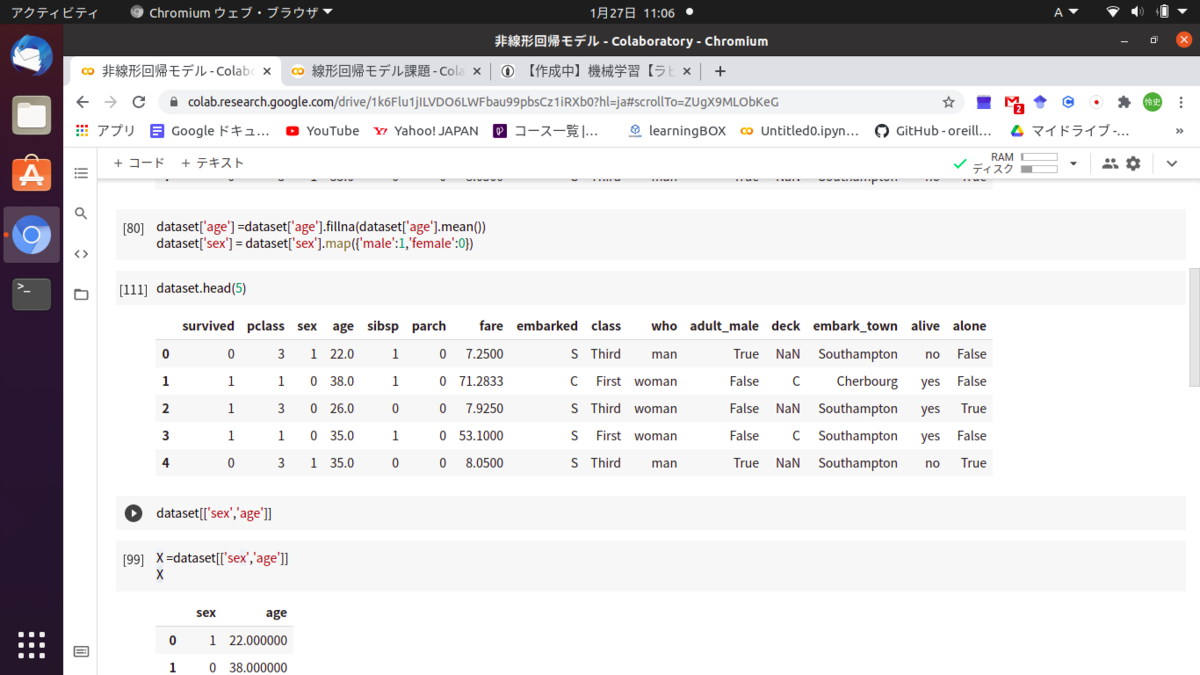
Task: Open the Untitled0.ipynb bookmark
Action: click(x=799, y=131)
